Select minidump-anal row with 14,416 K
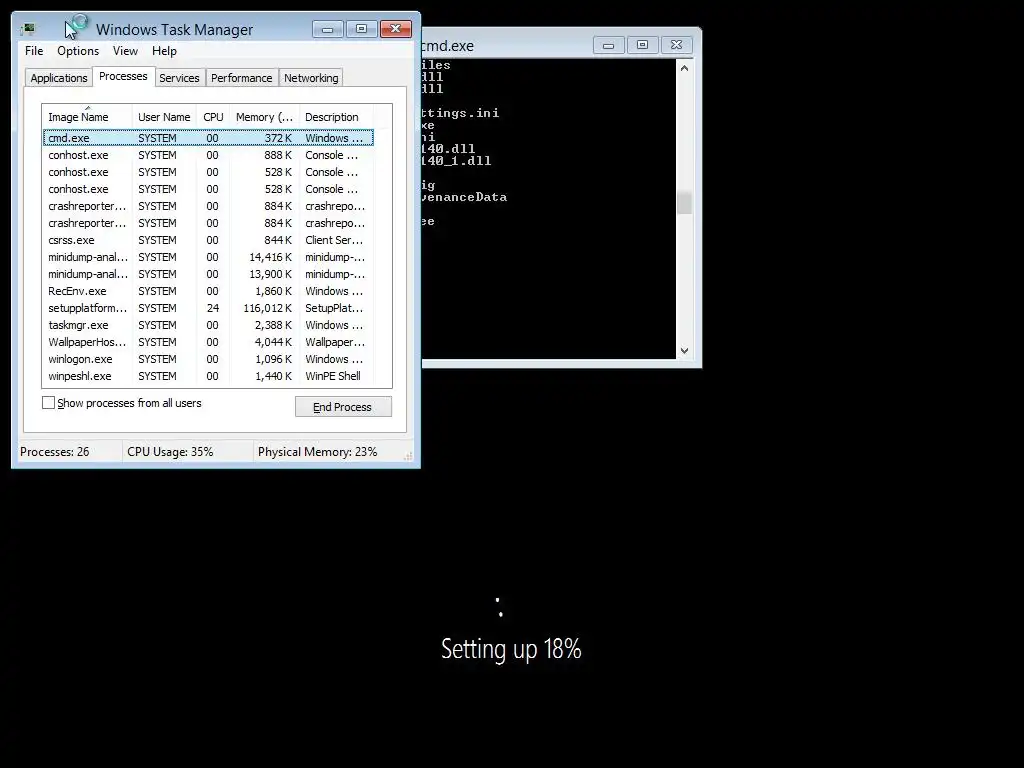Screen dimensions: 1024x768 [208, 257]
